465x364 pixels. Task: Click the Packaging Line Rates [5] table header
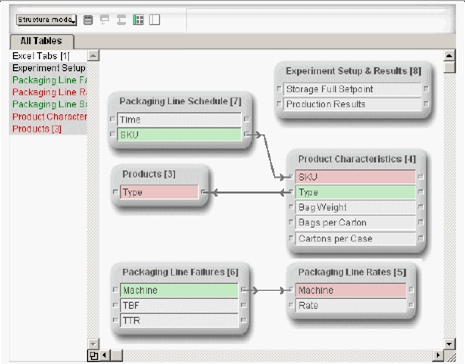pyautogui.click(x=352, y=272)
